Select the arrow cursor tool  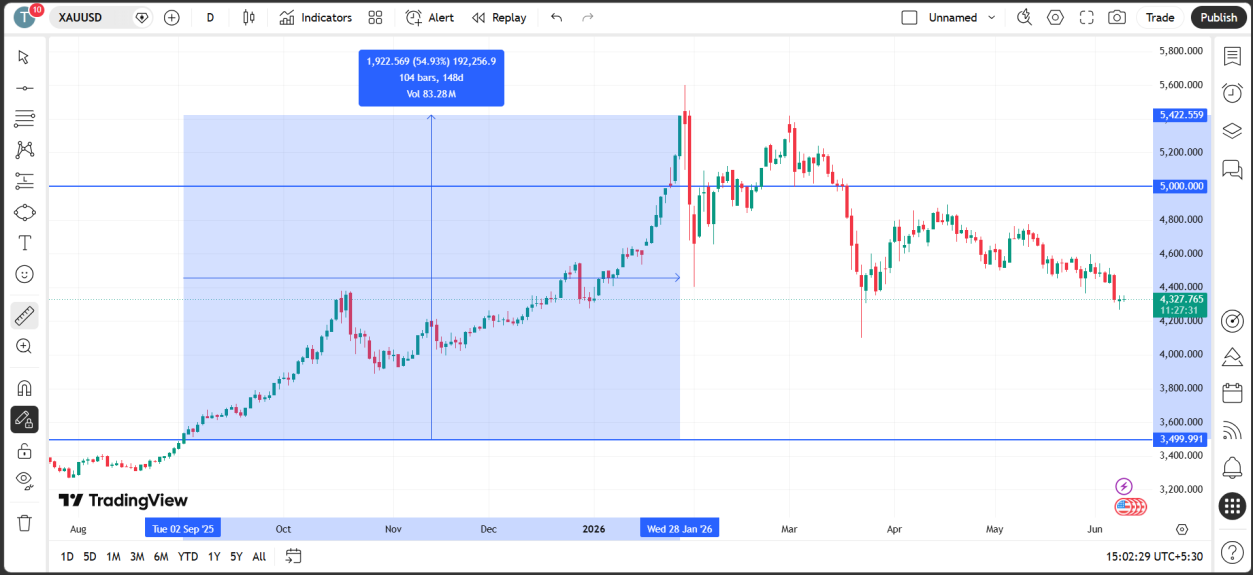click(x=24, y=57)
